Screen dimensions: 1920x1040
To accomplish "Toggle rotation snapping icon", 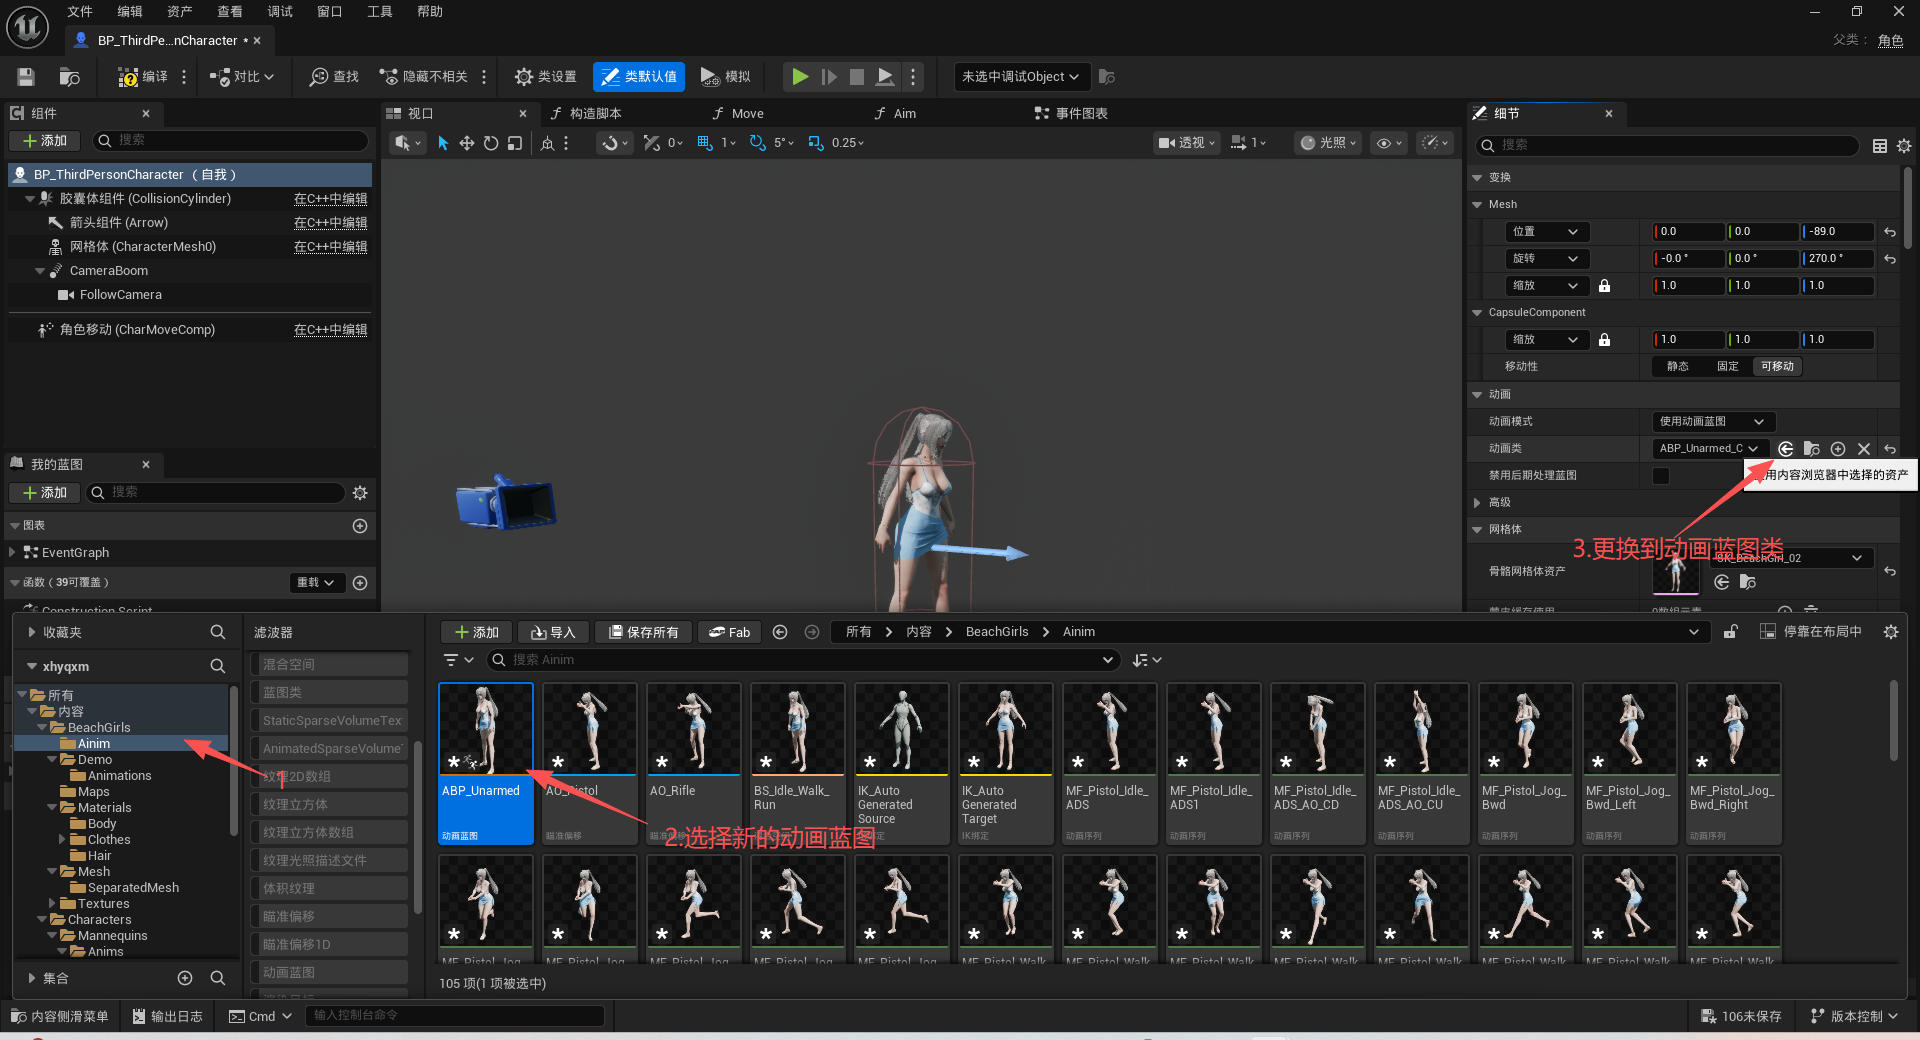I will (758, 143).
